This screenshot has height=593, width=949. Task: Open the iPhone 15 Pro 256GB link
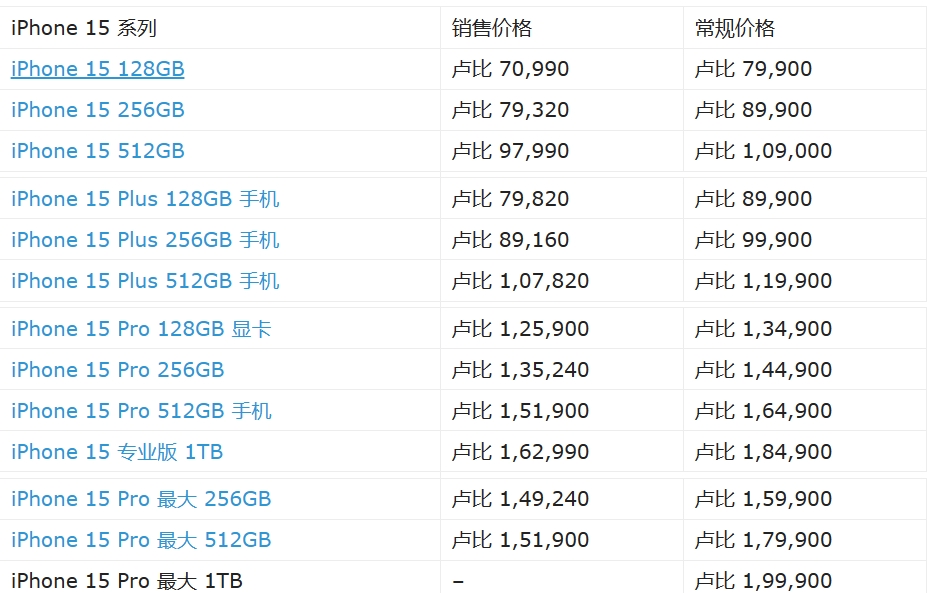[117, 370]
